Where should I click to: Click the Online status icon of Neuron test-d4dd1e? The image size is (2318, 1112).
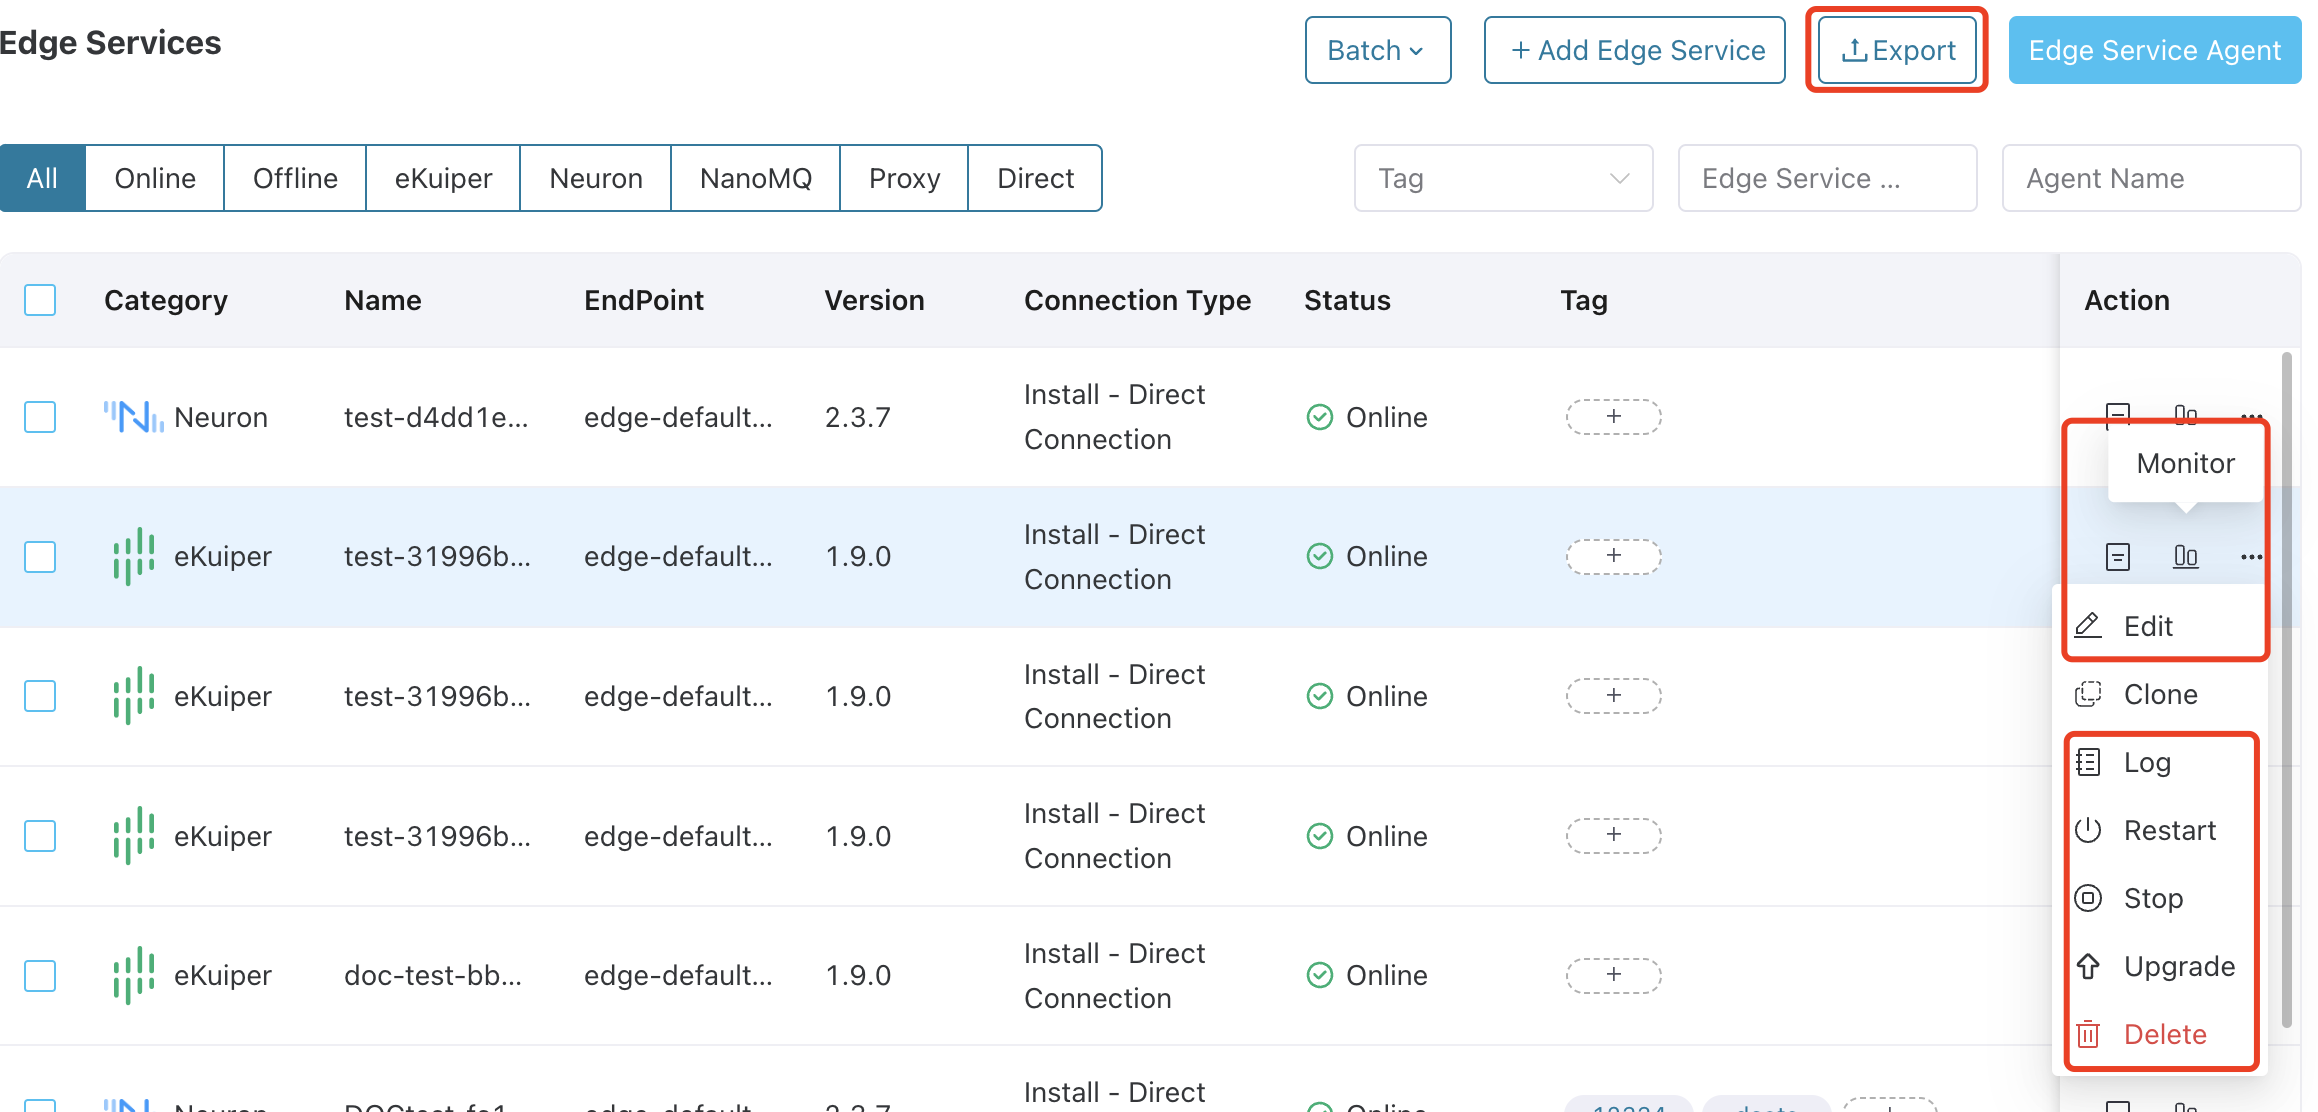point(1320,417)
